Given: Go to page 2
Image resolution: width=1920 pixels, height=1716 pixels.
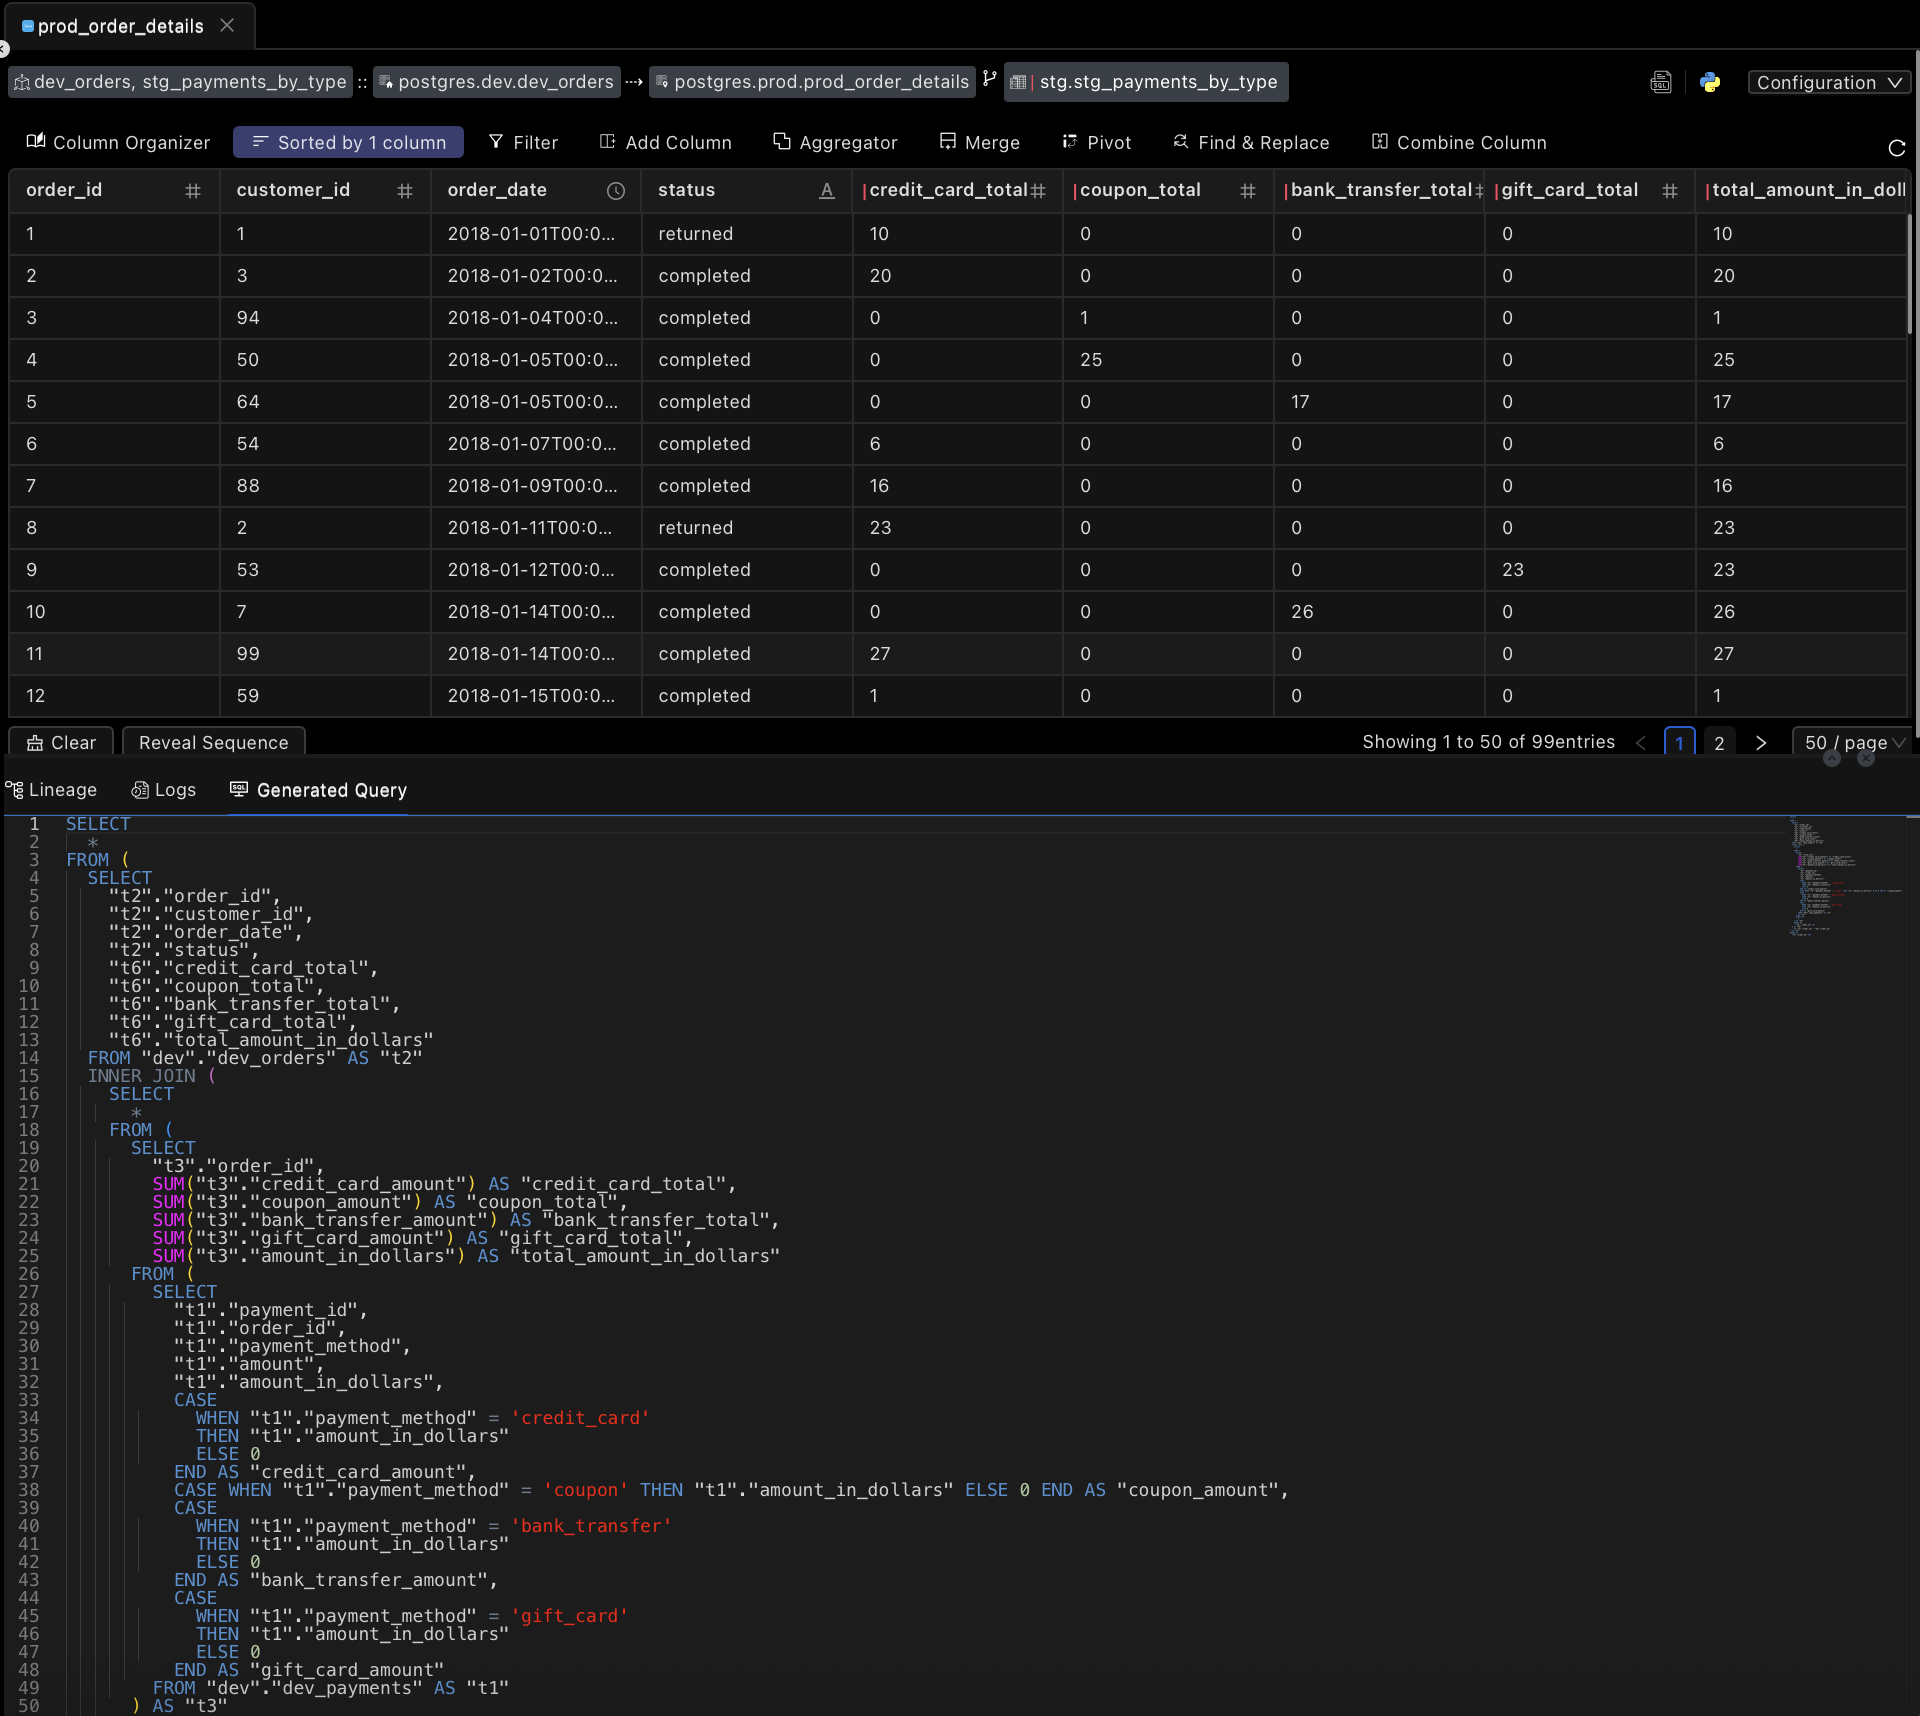Looking at the screenshot, I should coord(1719,743).
